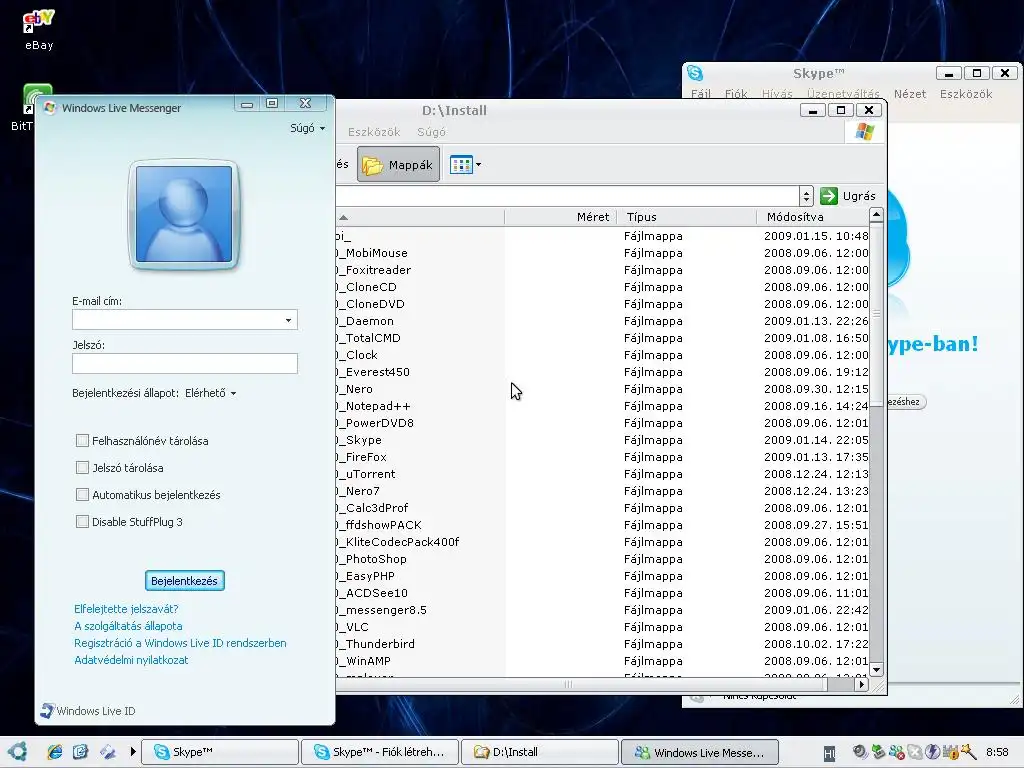The height and width of the screenshot is (768, 1024).
Task: Toggle the Mappák folders pane button
Action: (x=398, y=165)
